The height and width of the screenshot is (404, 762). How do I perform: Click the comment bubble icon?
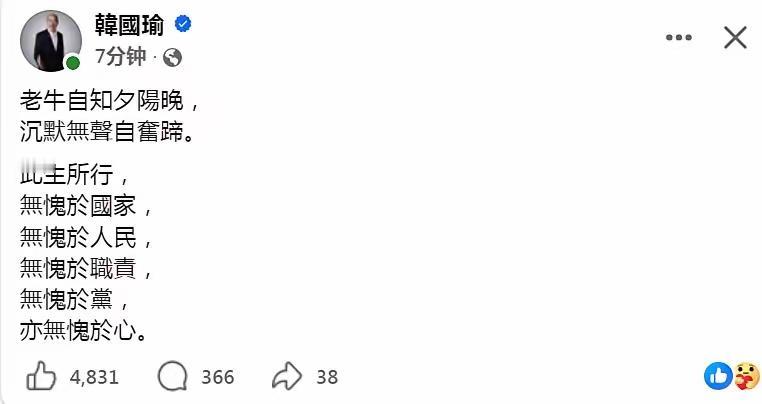point(173,377)
